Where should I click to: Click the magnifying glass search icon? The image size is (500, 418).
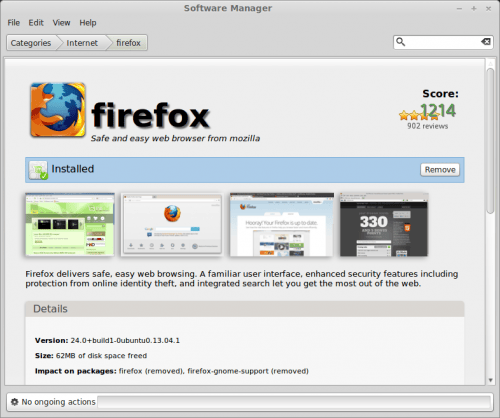point(400,42)
